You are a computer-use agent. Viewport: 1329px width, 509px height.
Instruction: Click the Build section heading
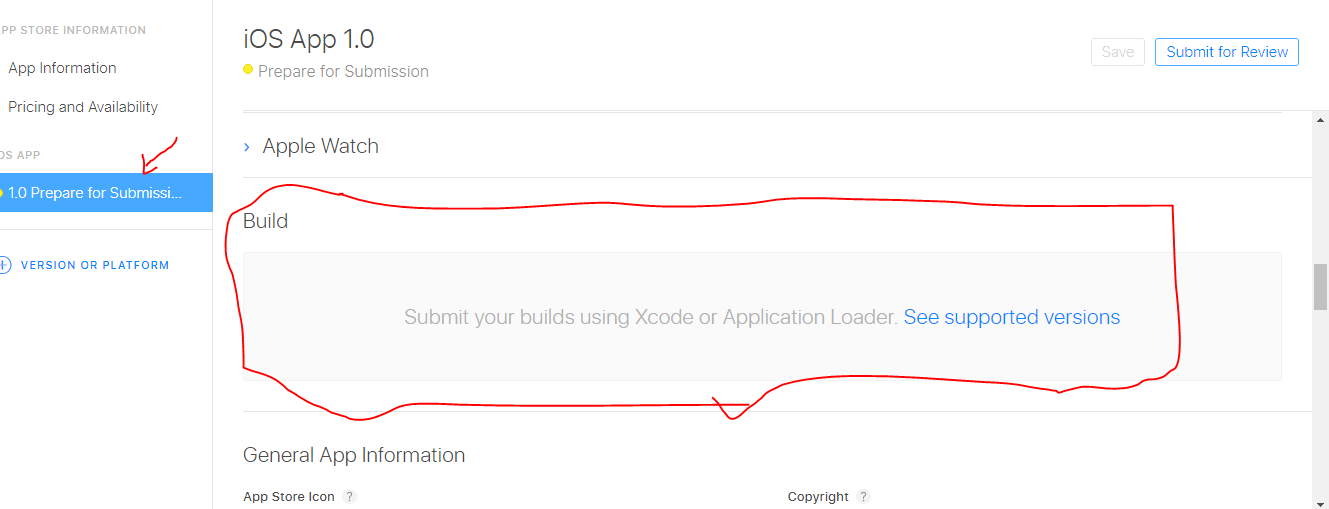point(266,221)
